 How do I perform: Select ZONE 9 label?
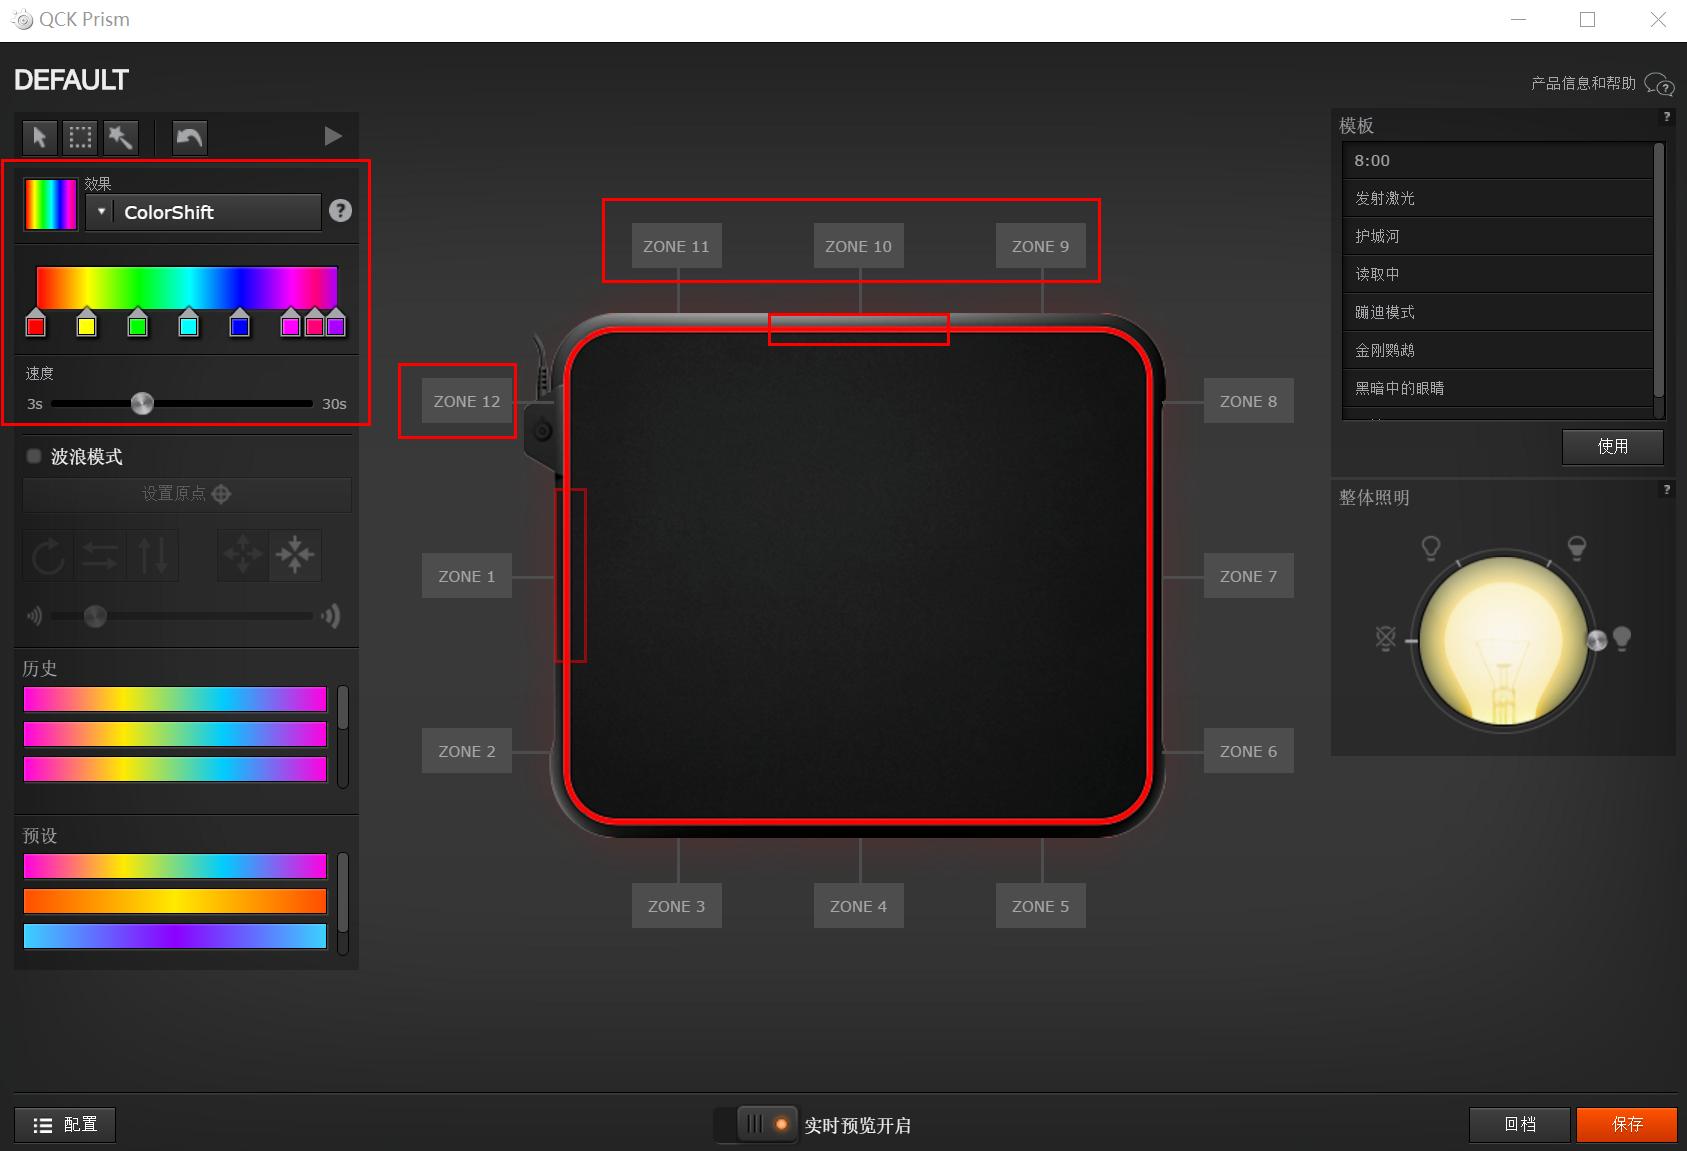pyautogui.click(x=1041, y=246)
